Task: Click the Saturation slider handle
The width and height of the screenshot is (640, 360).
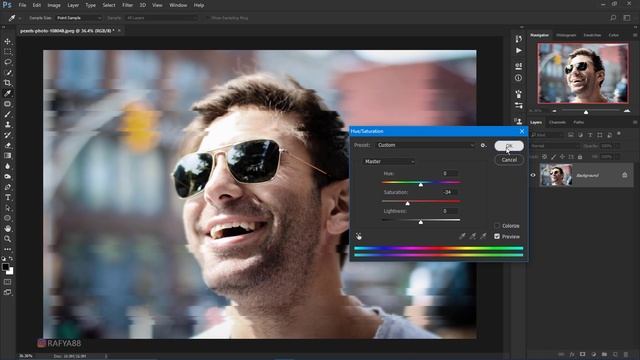Action: tap(407, 203)
